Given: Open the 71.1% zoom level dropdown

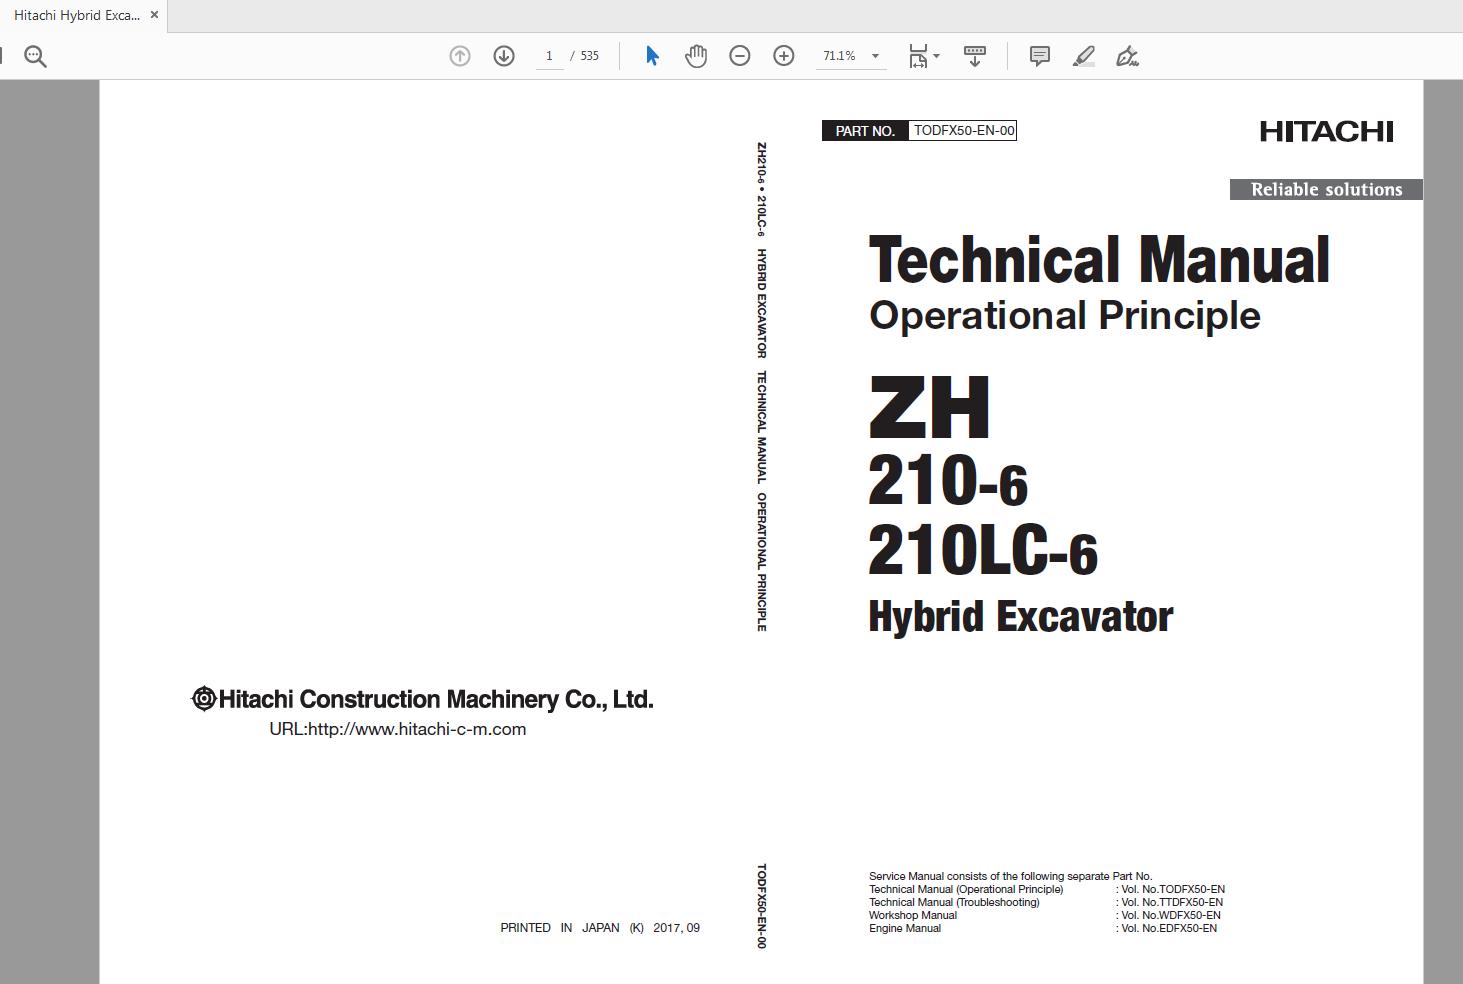Looking at the screenshot, I should [x=876, y=56].
